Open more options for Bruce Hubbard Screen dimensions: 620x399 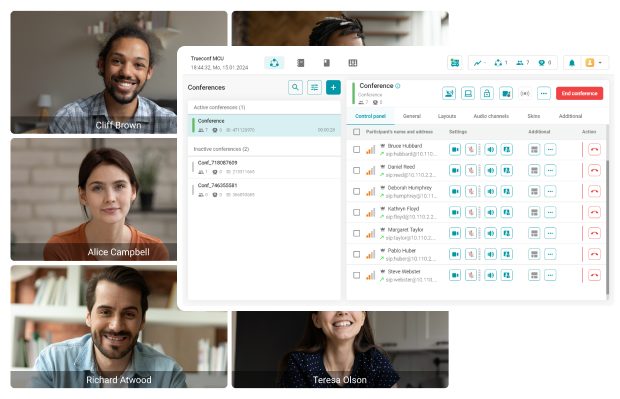click(550, 149)
